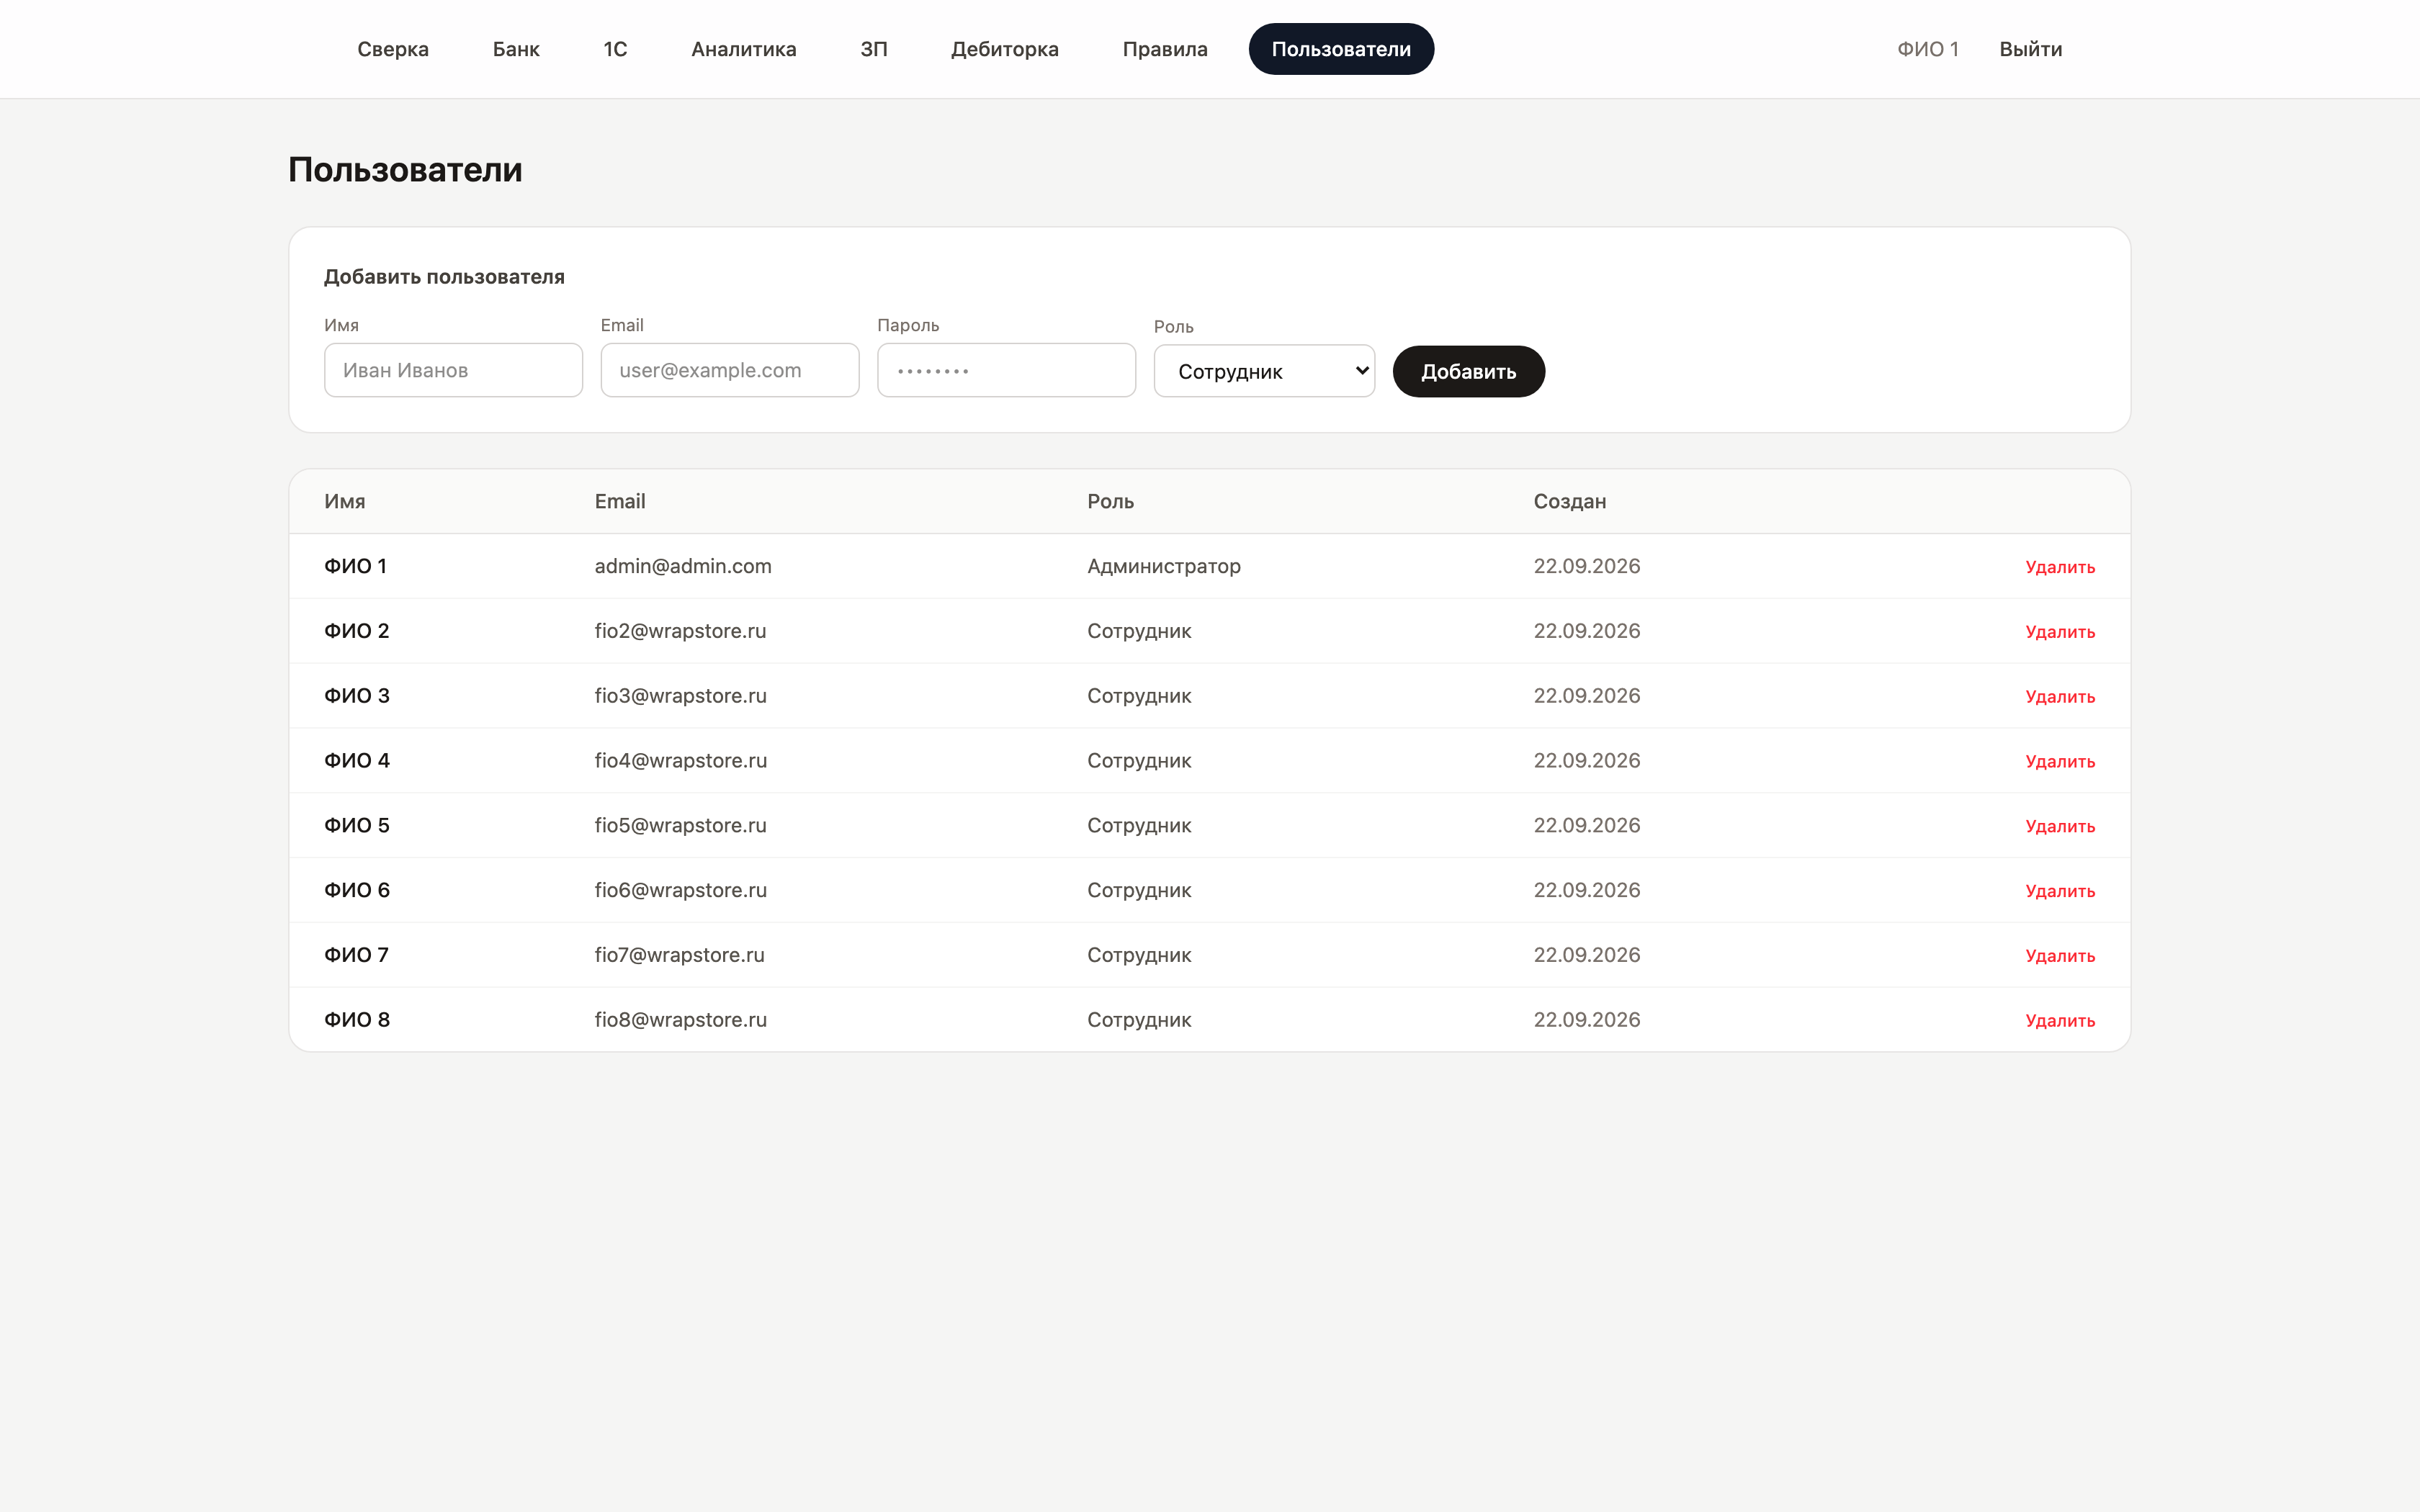Image resolution: width=2420 pixels, height=1512 pixels.
Task: Click the admin@admin.com email cell
Action: coord(683,566)
